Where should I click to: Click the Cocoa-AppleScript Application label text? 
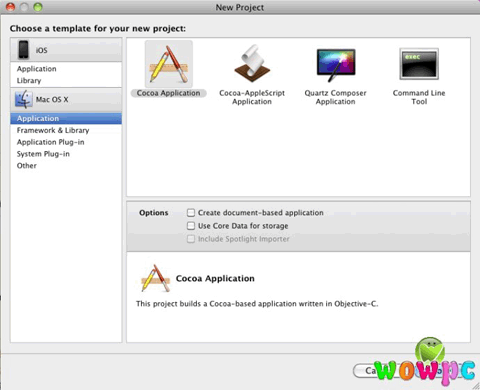[x=252, y=97]
